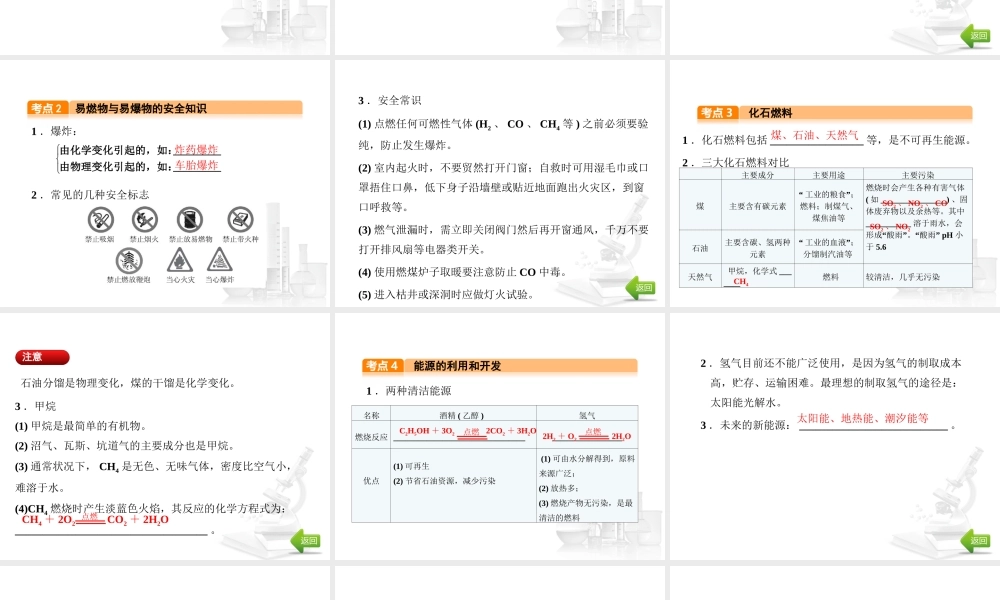Click the 禁止烟火 no-open-flame sign icon
1000x600 pixels.
pyautogui.click(x=144, y=219)
